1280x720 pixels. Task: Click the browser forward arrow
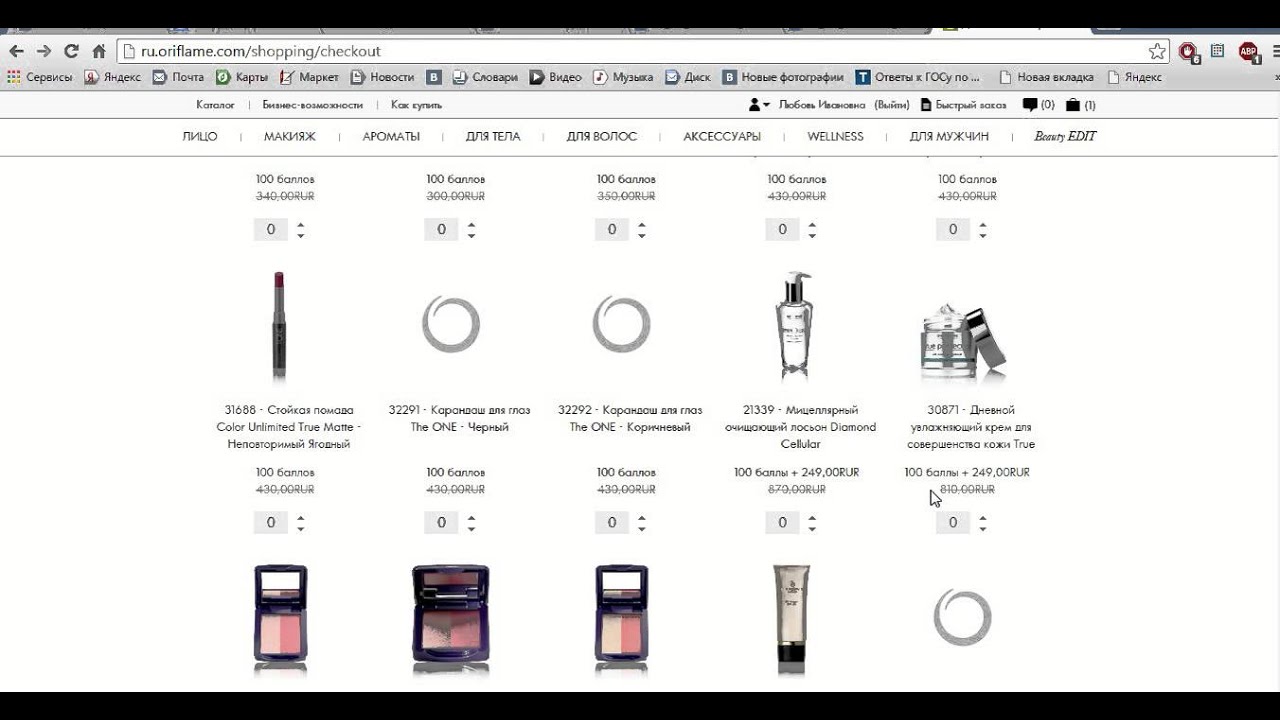pyautogui.click(x=44, y=51)
